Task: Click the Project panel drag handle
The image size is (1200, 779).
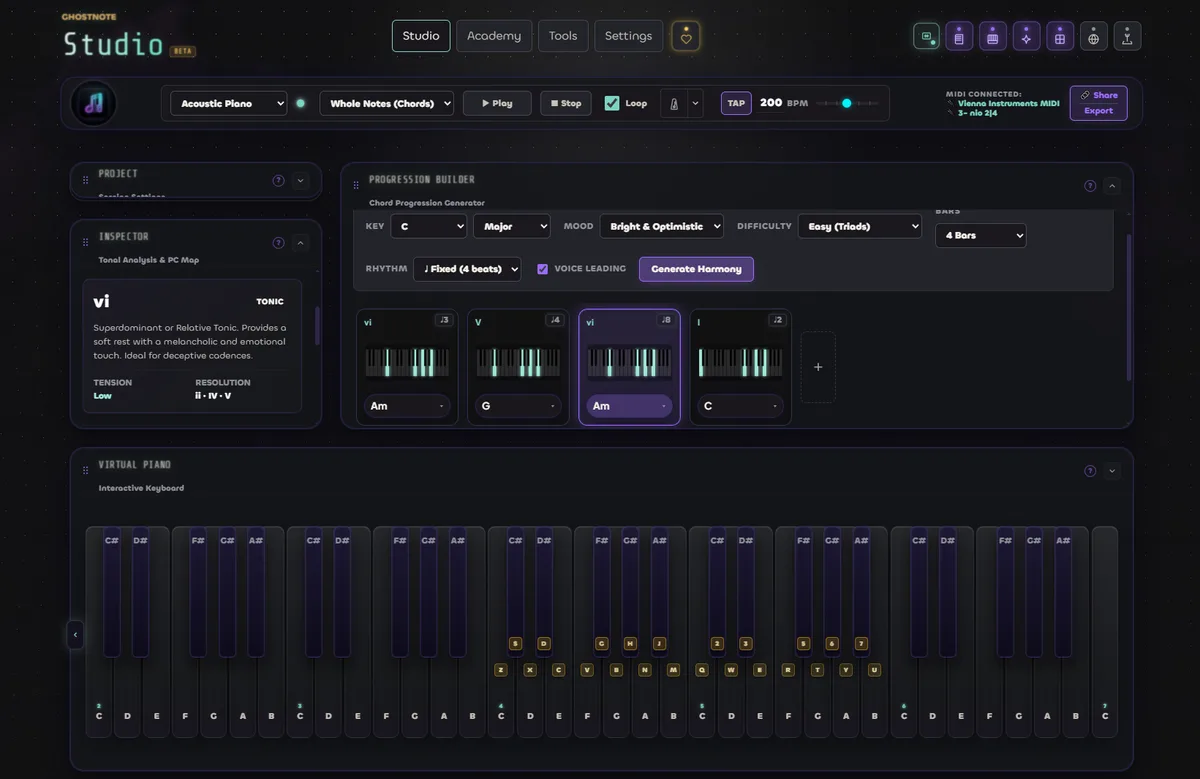Action: coord(86,180)
